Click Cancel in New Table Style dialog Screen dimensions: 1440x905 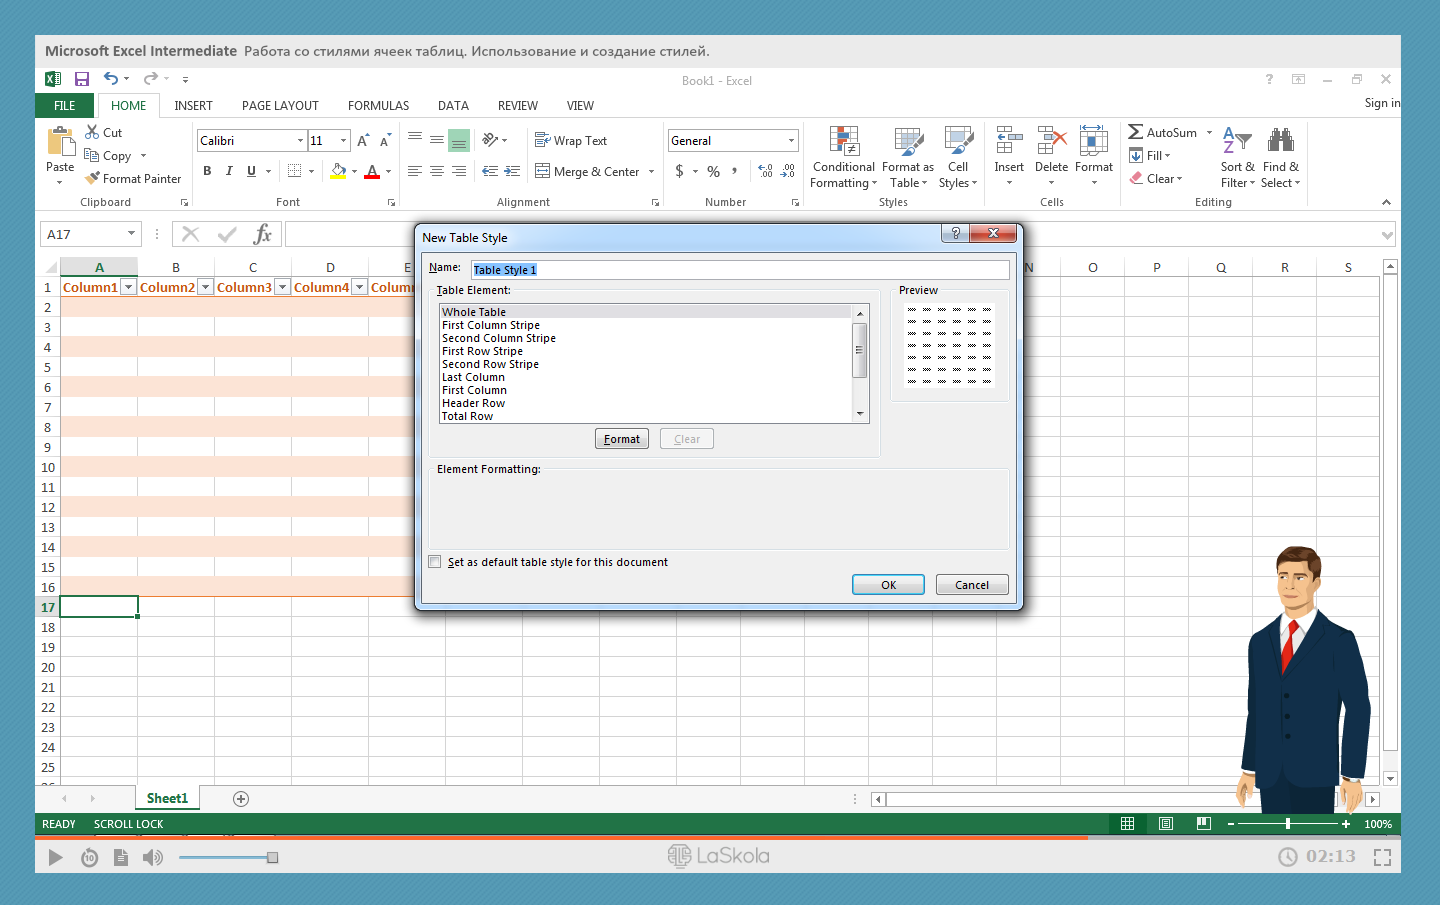[971, 585]
